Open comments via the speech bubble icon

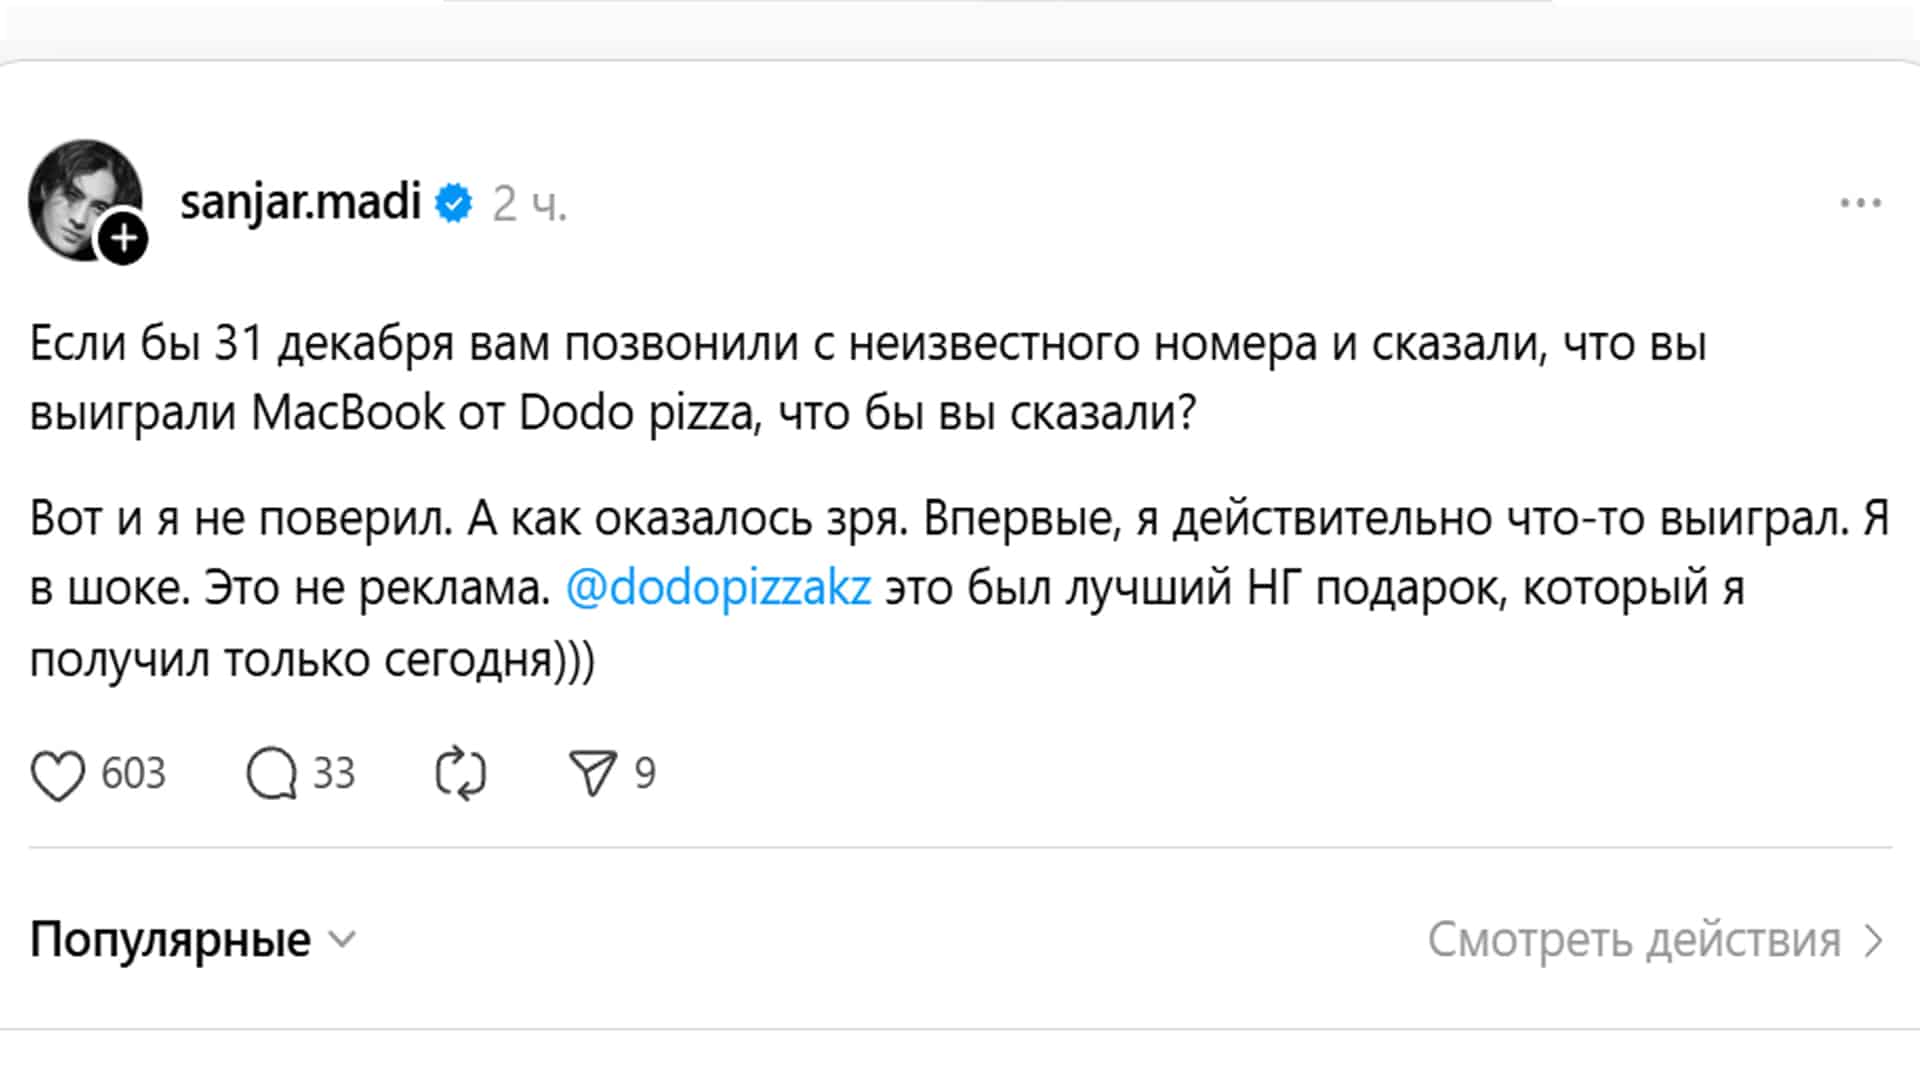[x=271, y=775]
